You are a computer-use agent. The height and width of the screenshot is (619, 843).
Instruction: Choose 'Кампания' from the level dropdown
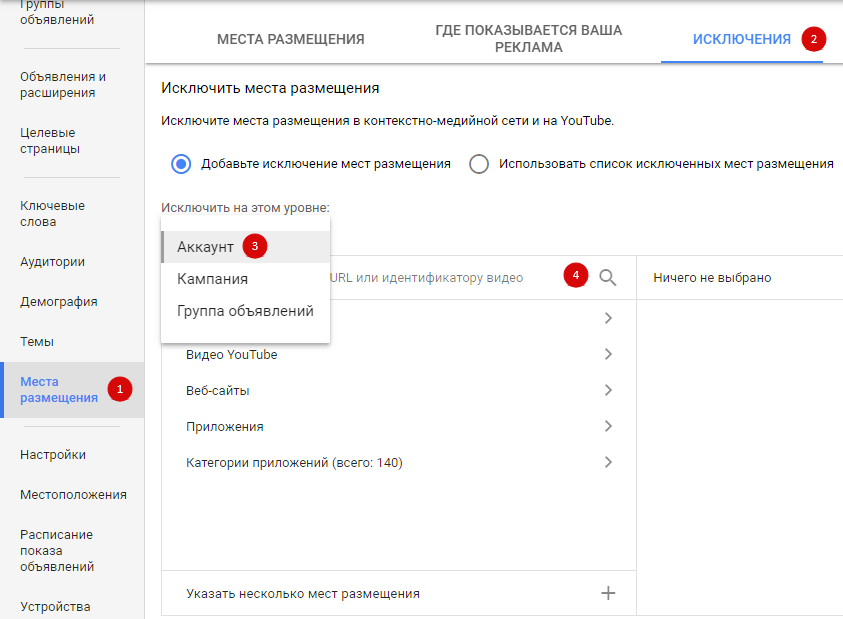tap(213, 279)
